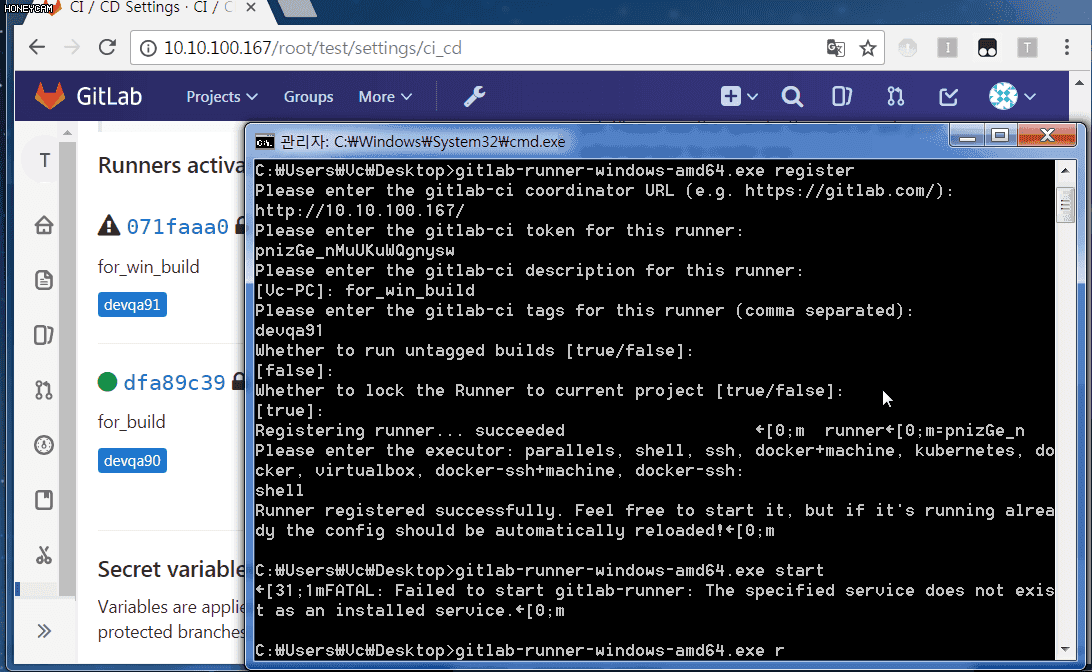
Task: Expand sidebar with double chevron
Action: (44, 631)
